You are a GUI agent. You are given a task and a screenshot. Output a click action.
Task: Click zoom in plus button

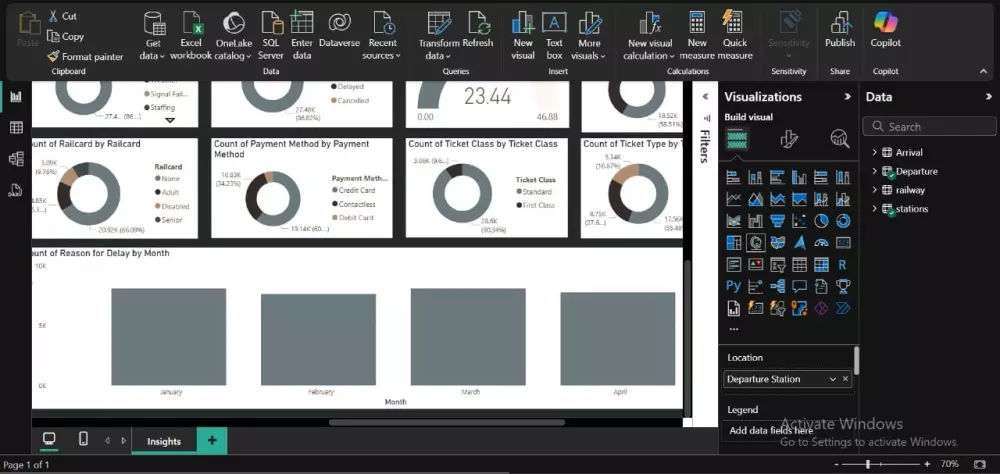tap(927, 464)
